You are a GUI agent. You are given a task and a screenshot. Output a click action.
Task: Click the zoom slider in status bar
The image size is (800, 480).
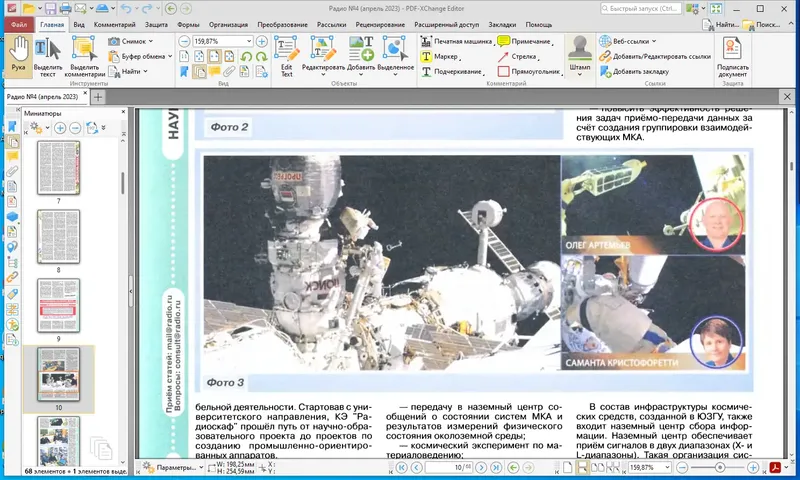(720, 467)
